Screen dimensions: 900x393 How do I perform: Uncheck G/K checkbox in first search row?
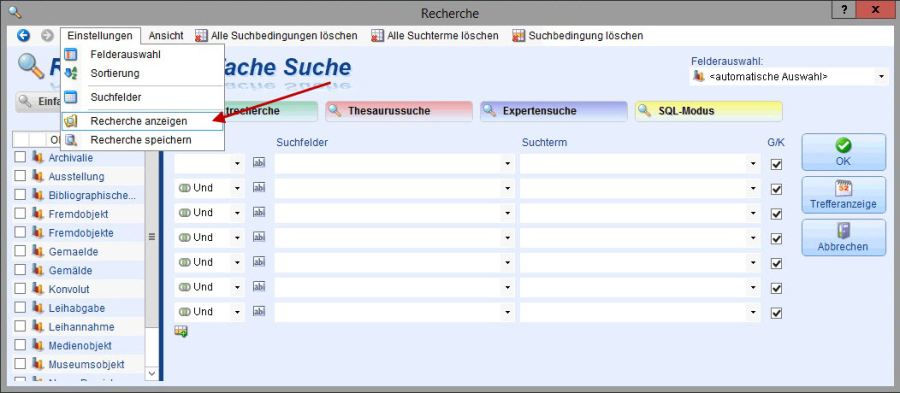coord(777,164)
